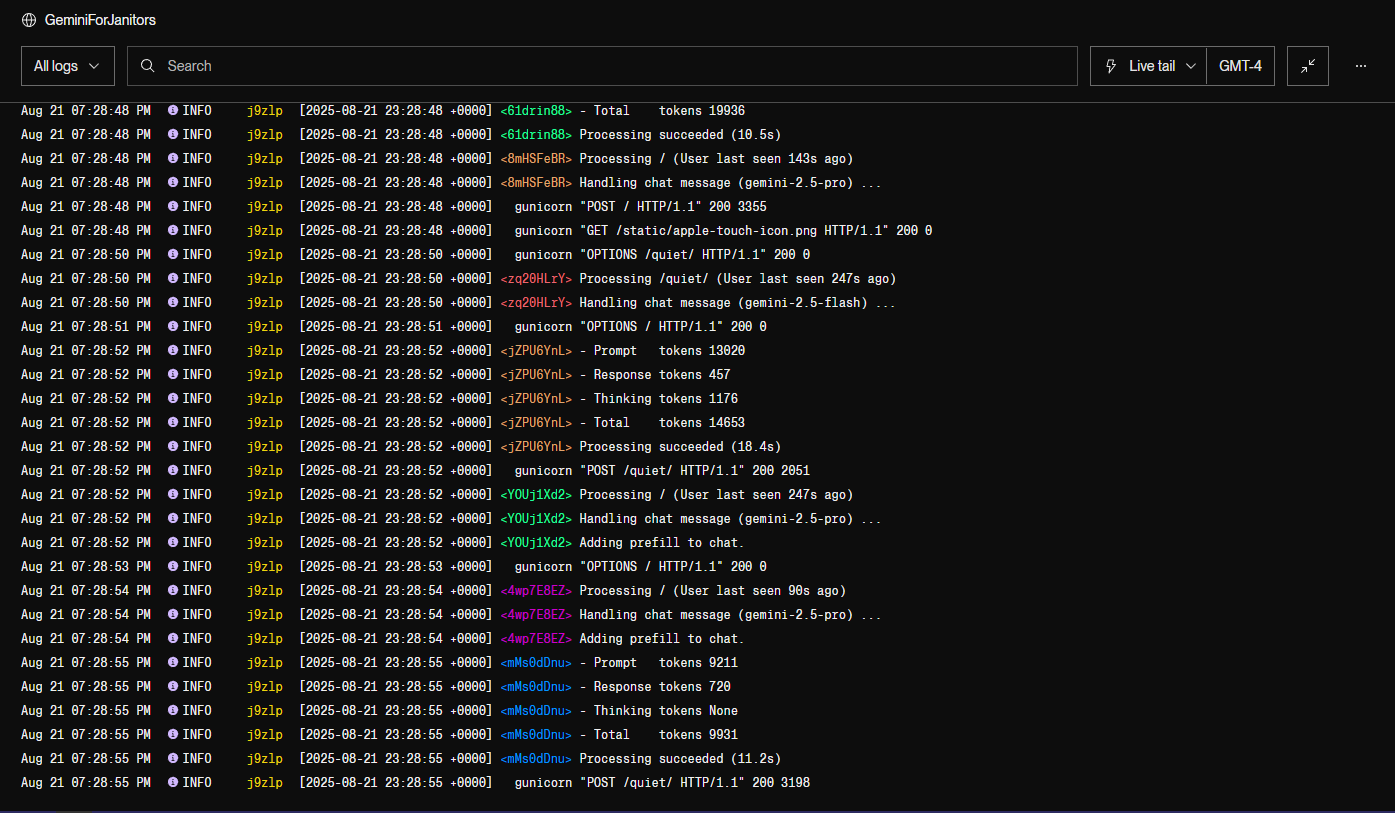Click the info icon on the 'Thinking tokens 1176' row

(173, 399)
